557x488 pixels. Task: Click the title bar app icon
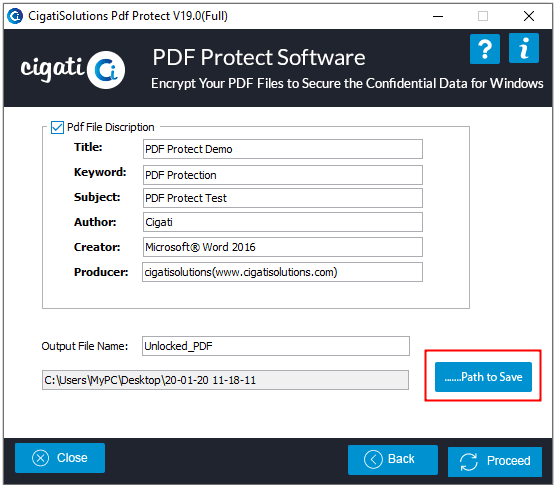click(x=15, y=16)
